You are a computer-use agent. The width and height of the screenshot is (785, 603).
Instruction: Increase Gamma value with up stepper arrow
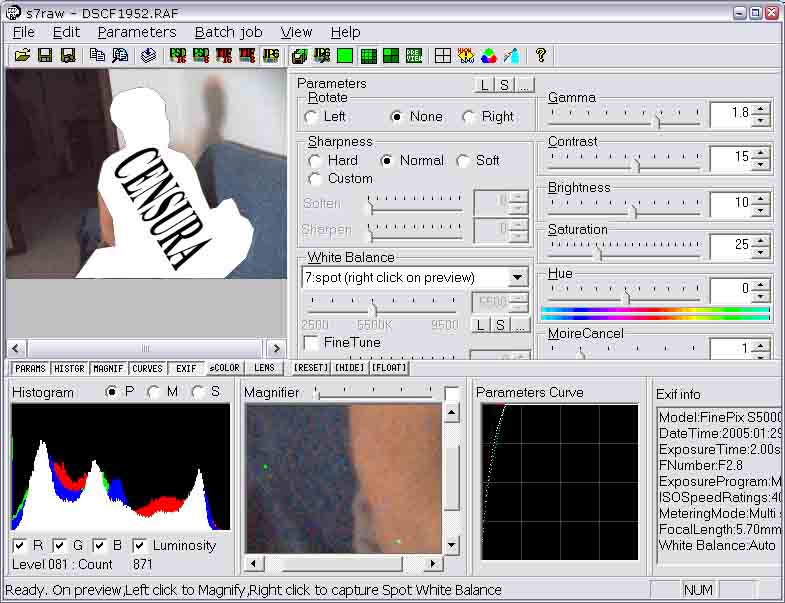click(x=761, y=108)
